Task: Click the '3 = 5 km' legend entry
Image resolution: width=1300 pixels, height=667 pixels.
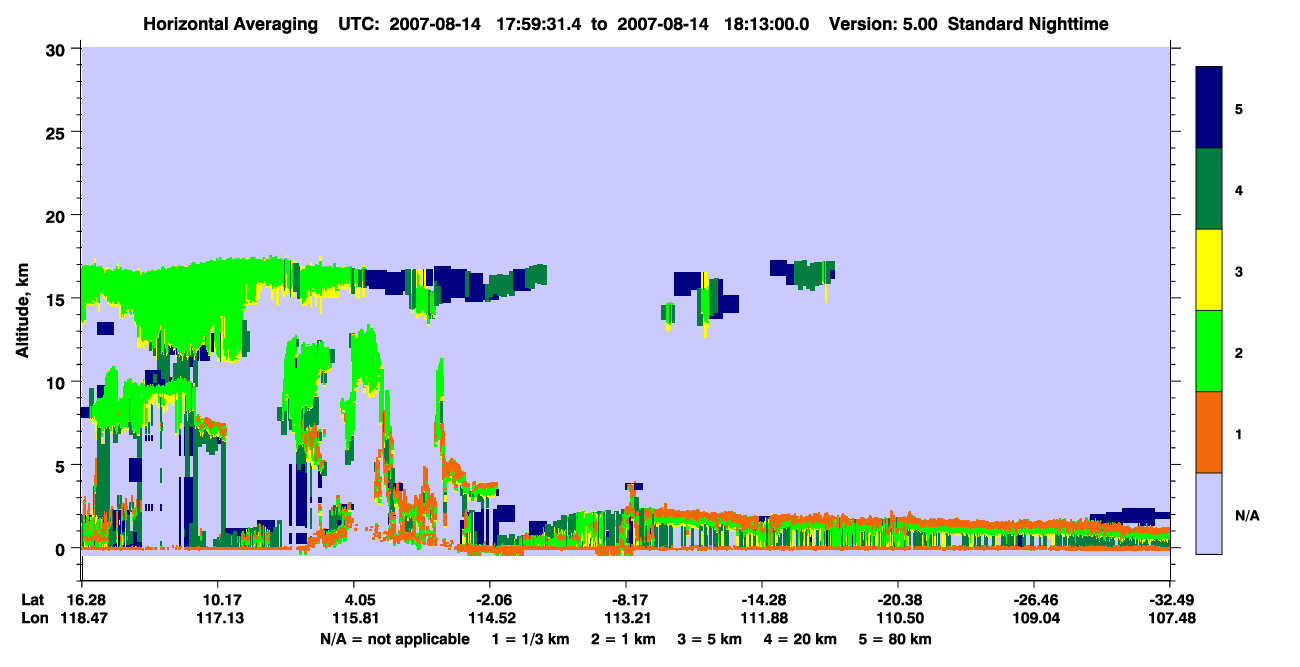Action: tap(710, 639)
